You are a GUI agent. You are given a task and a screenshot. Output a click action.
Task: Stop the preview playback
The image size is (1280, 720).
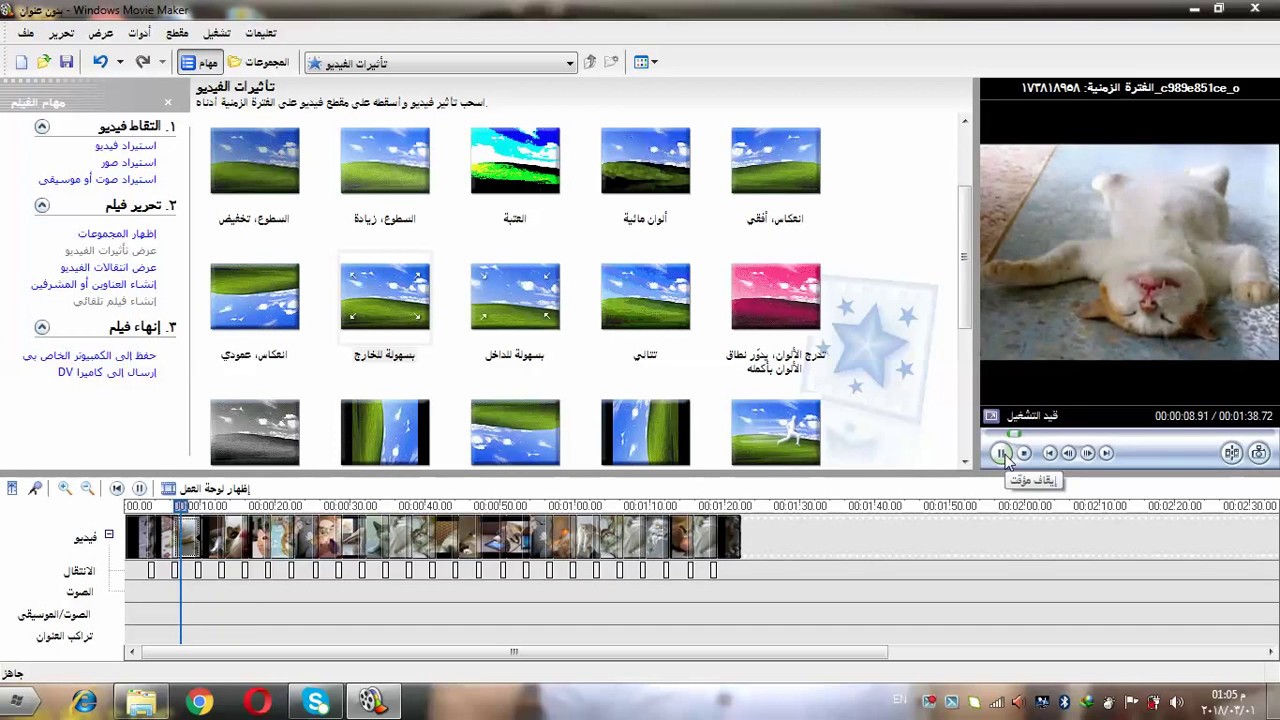[1024, 453]
